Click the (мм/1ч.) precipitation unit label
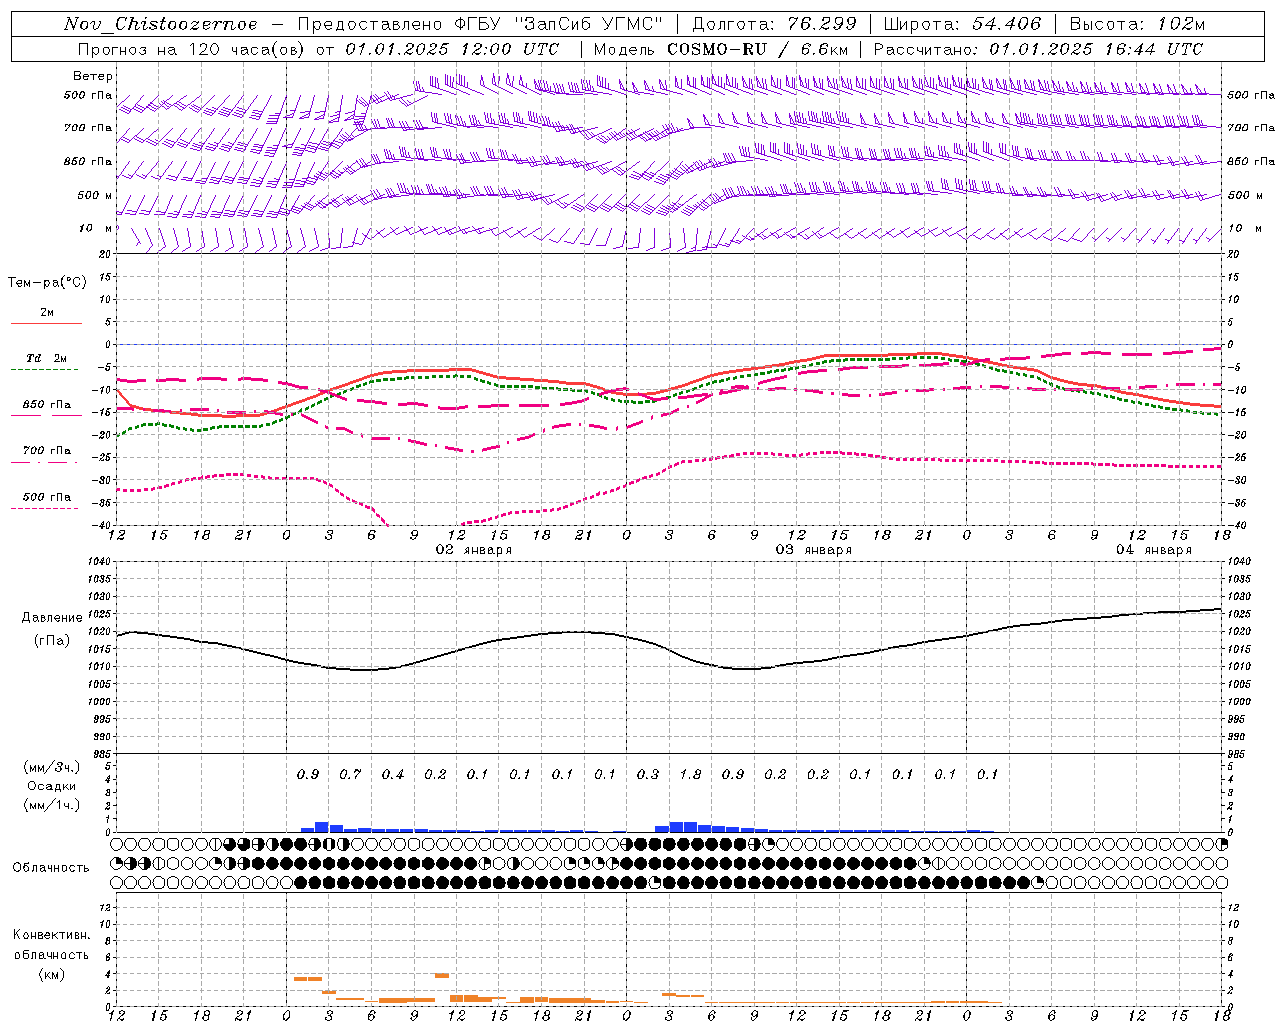This screenshot has height=1024, width=1280. point(52,805)
